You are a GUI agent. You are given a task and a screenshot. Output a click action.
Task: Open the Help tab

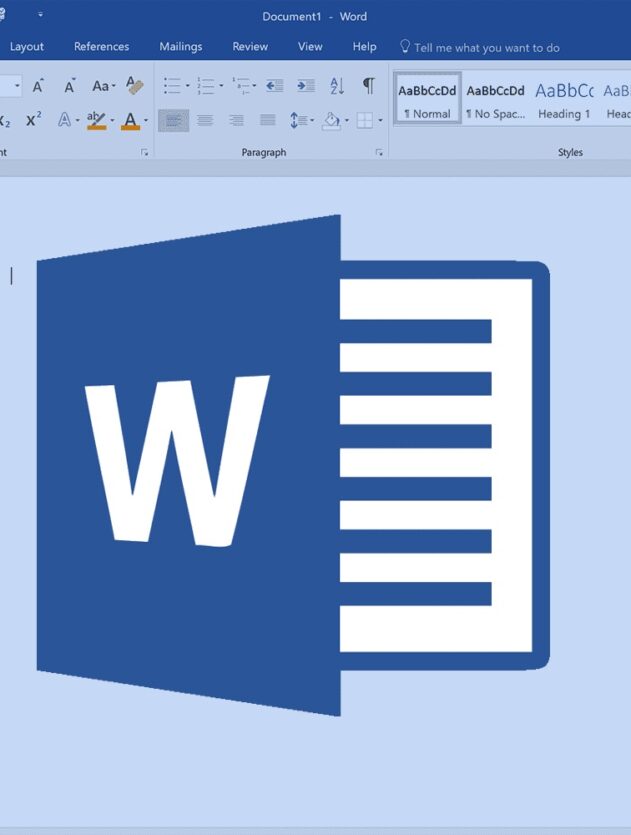pos(364,47)
